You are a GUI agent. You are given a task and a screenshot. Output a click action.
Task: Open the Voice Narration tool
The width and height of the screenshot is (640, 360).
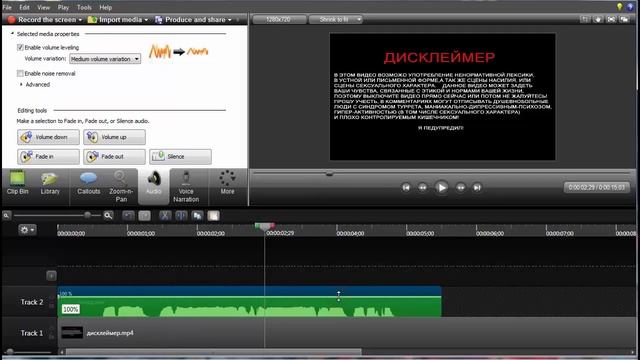pos(186,187)
